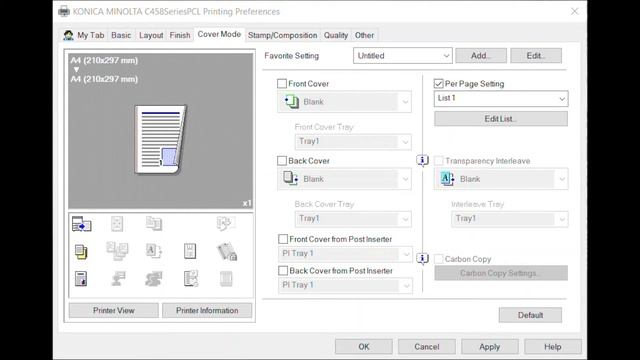Switch to the My Tab tab
The image size is (640, 360).
[x=84, y=35]
